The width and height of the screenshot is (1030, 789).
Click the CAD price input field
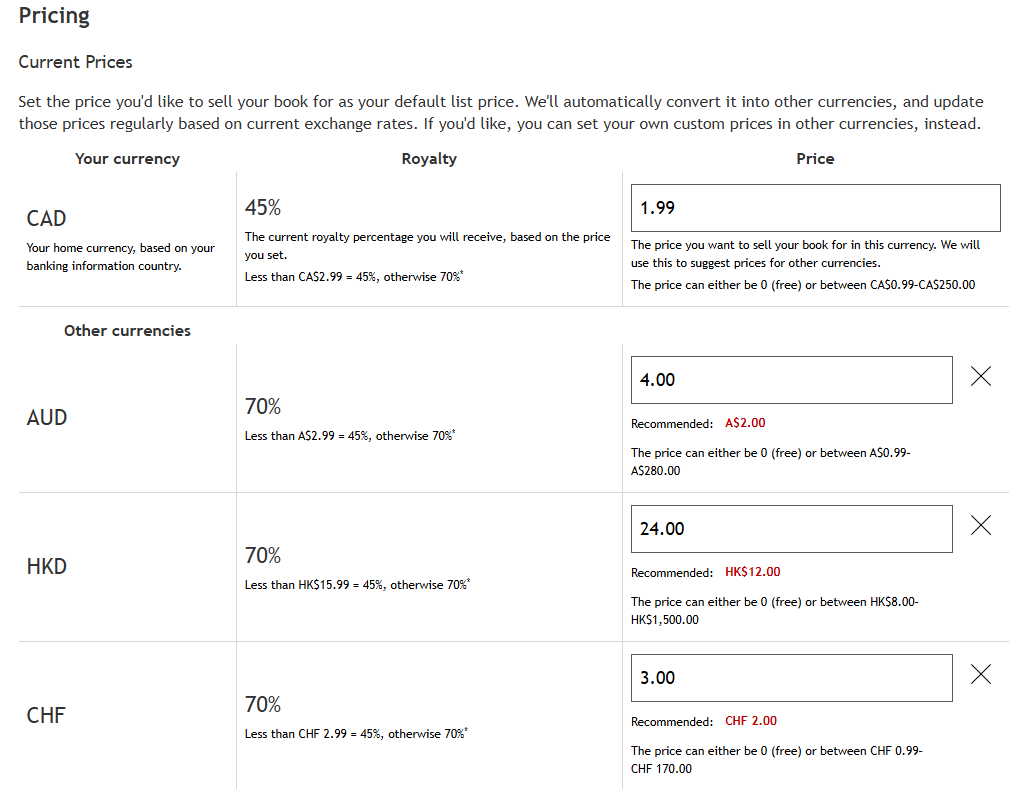tap(815, 208)
